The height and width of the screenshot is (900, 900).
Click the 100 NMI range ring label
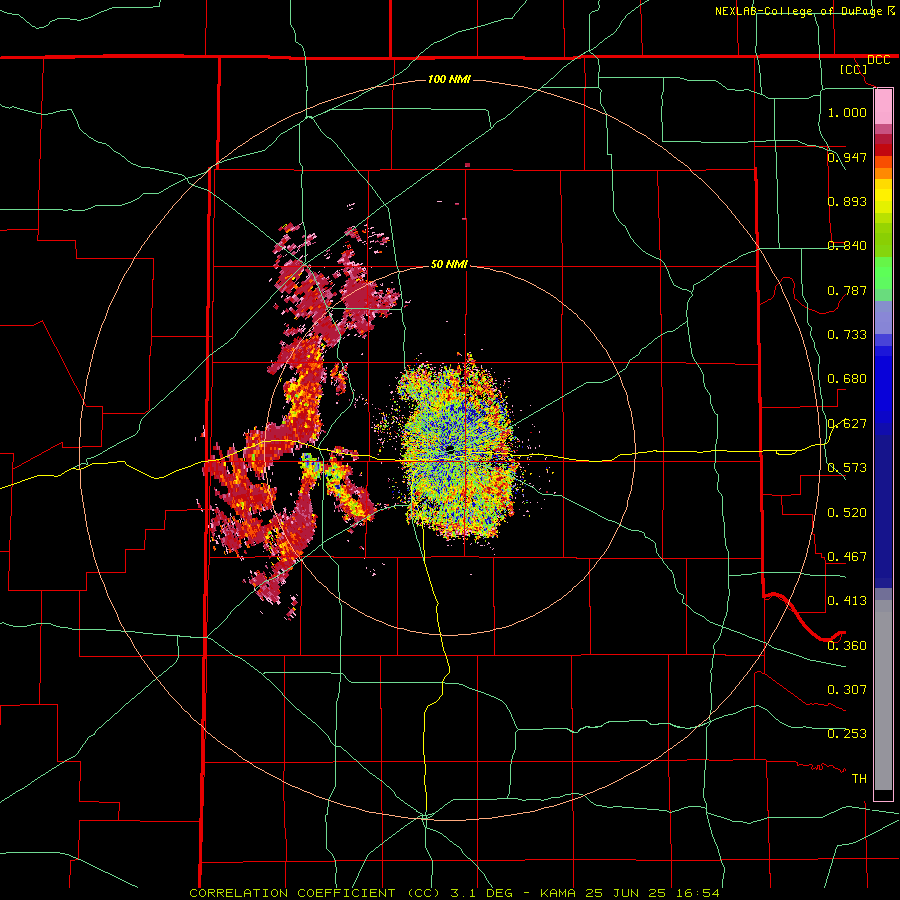tap(449, 79)
